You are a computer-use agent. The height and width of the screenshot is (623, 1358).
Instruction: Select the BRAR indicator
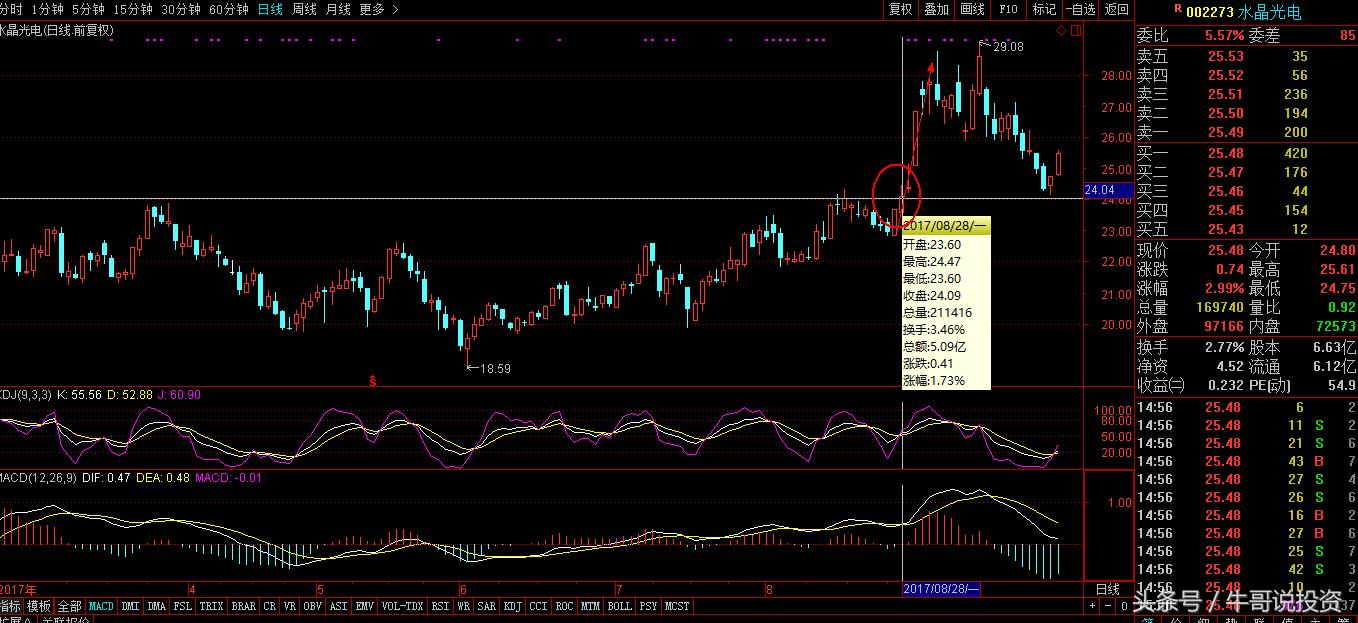pos(243,606)
